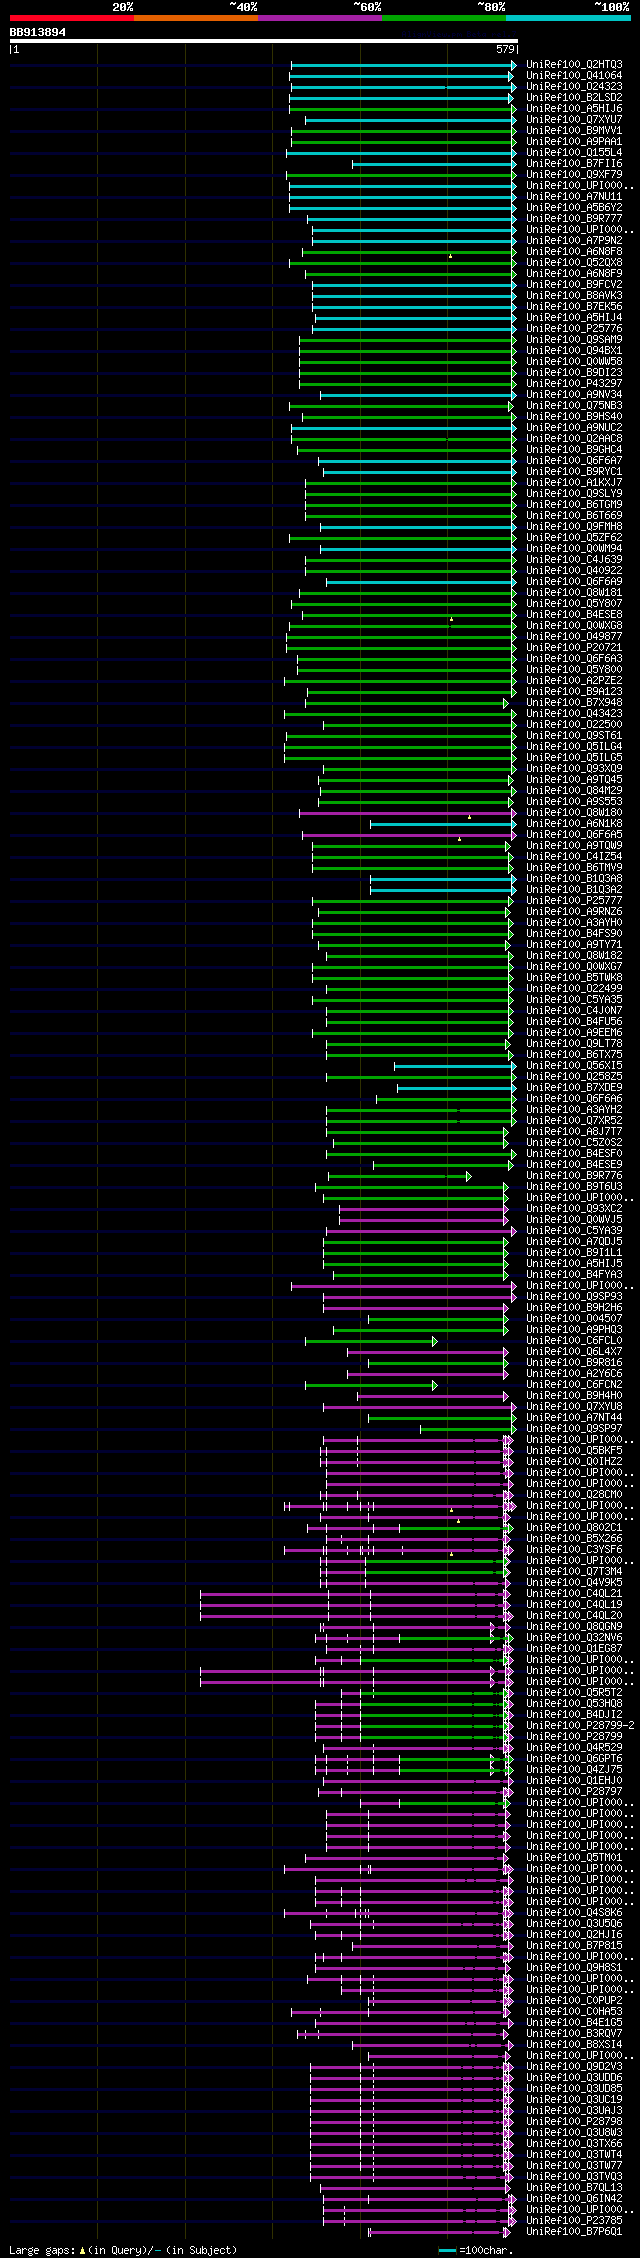Click hit label UniRef100_B9MVW1
Image resolution: width=640 pixels, height=2258 pixels.
click(574, 130)
